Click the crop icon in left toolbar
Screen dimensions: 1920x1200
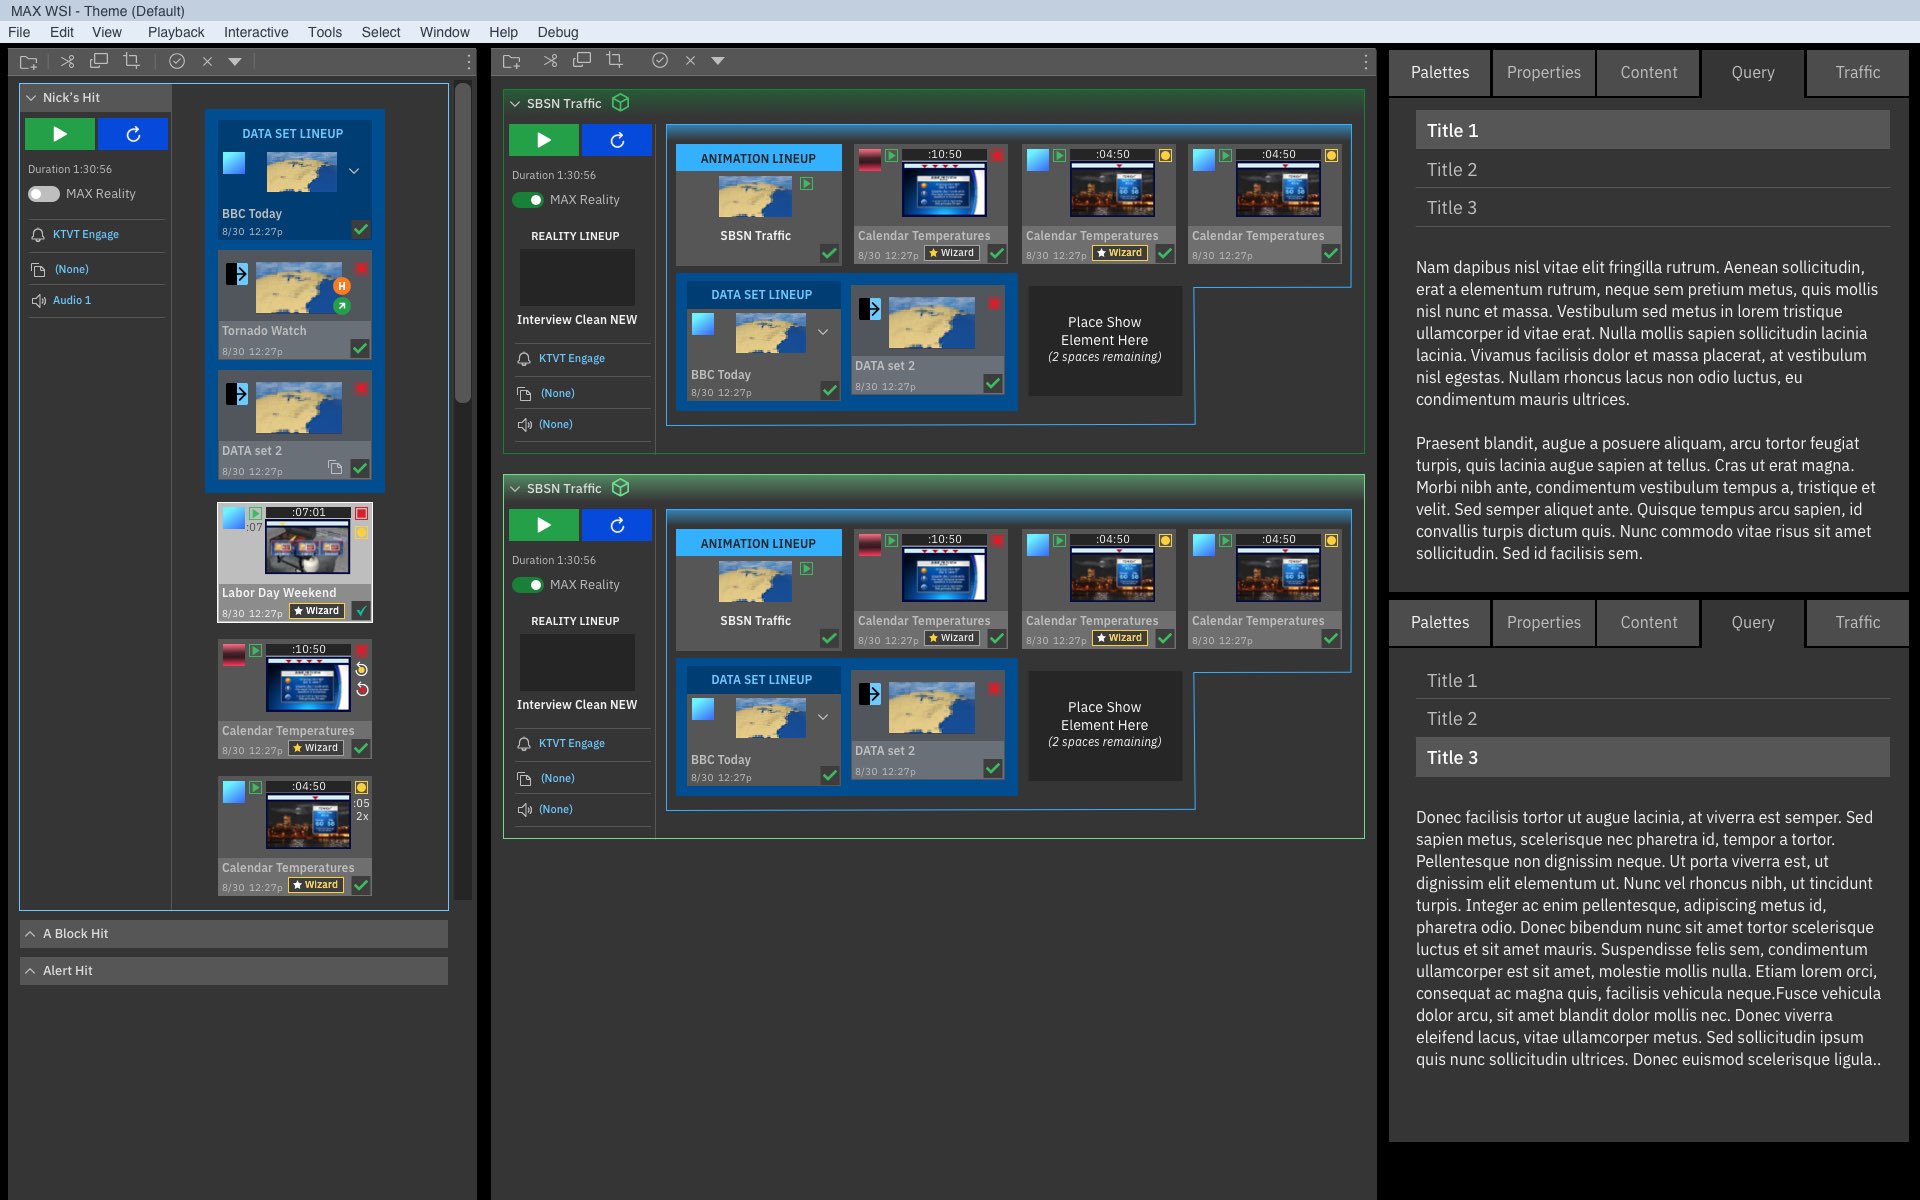[x=131, y=61]
